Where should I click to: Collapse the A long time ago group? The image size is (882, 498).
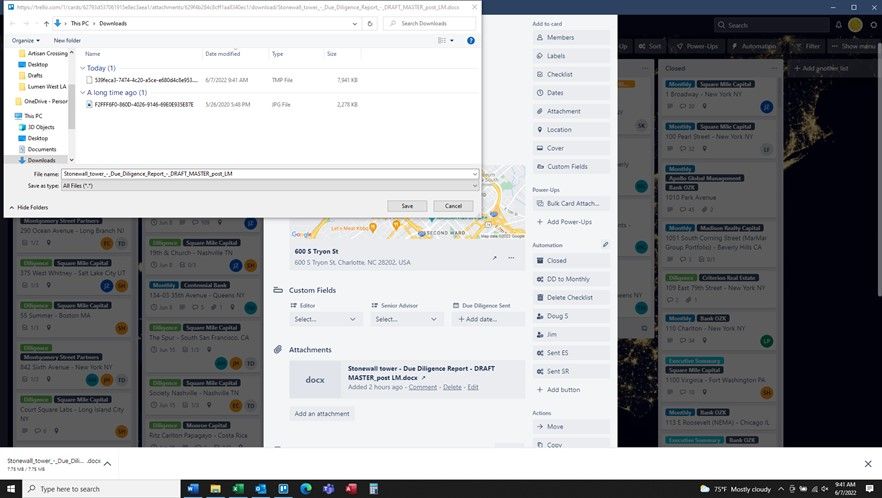point(83,92)
